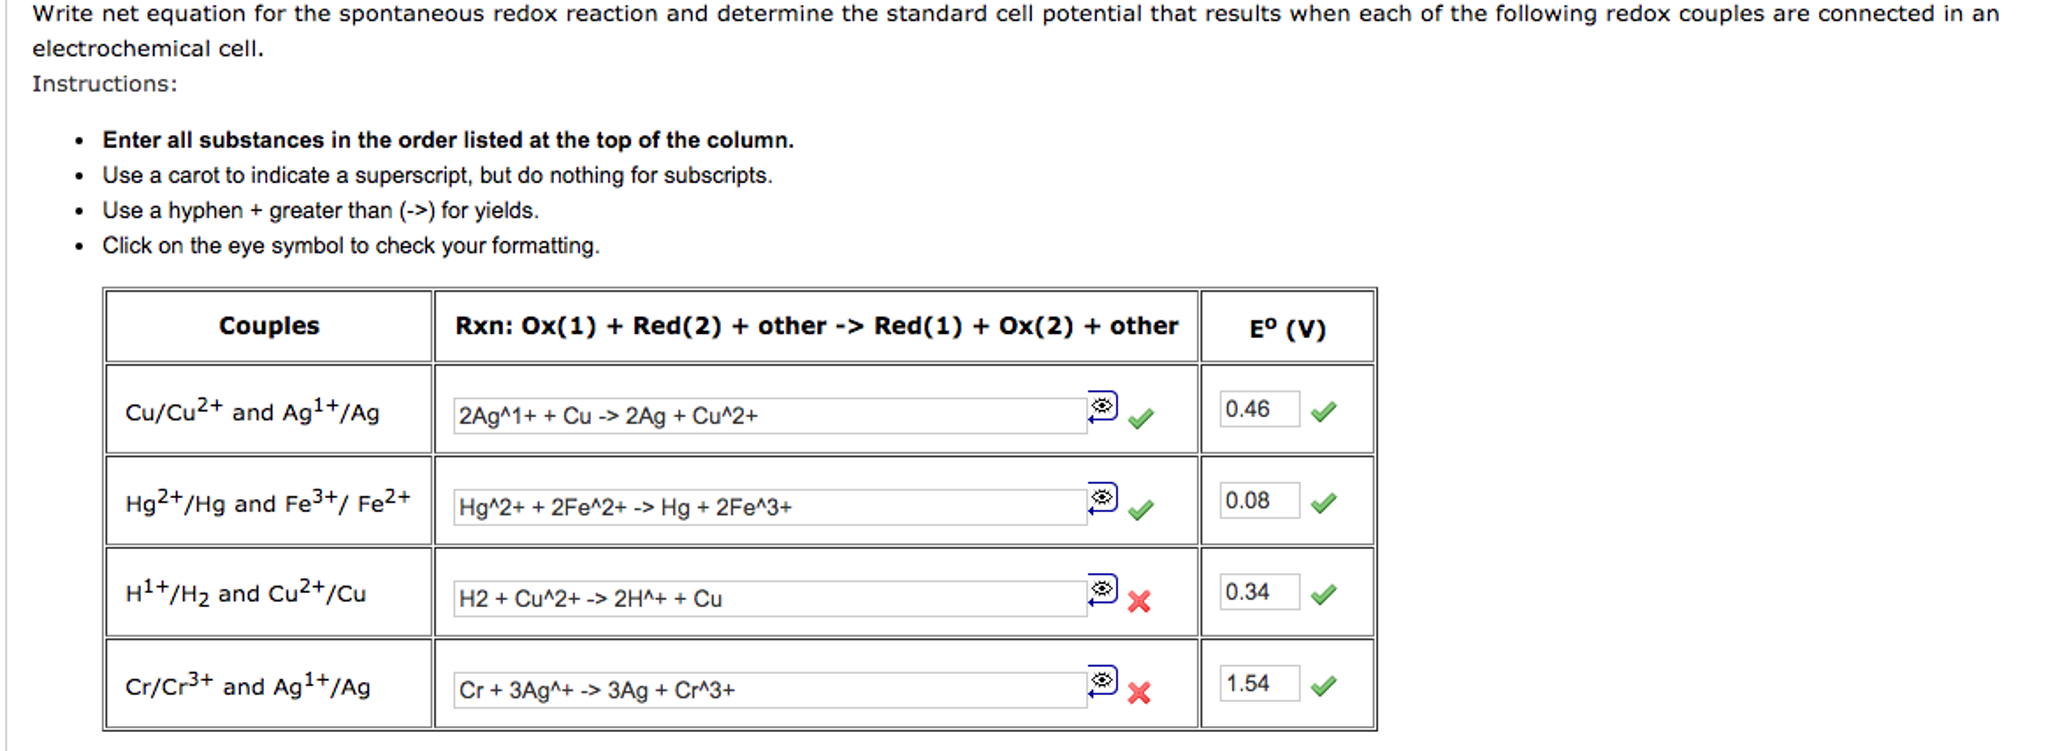Click the bolded instruction about substance order
The image size is (2046, 751).
pyautogui.click(x=448, y=140)
